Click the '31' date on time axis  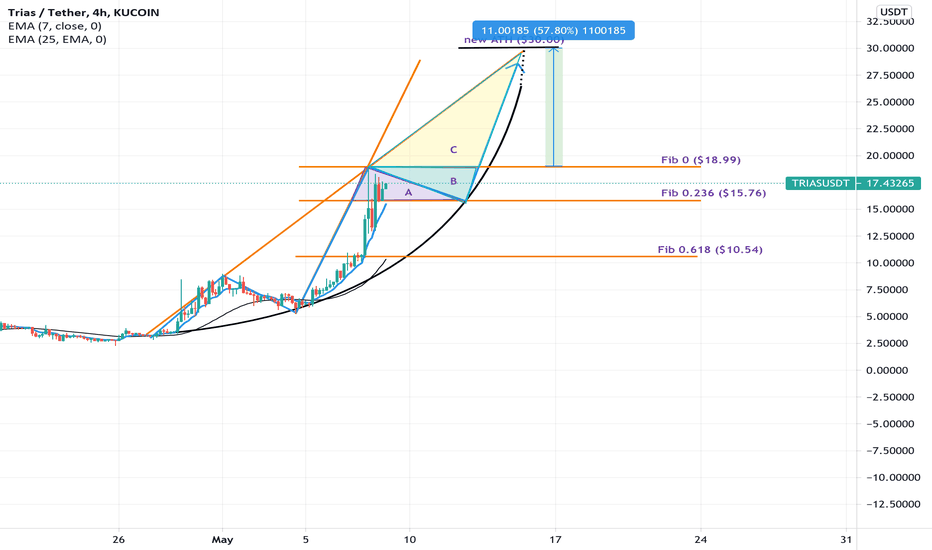846,540
